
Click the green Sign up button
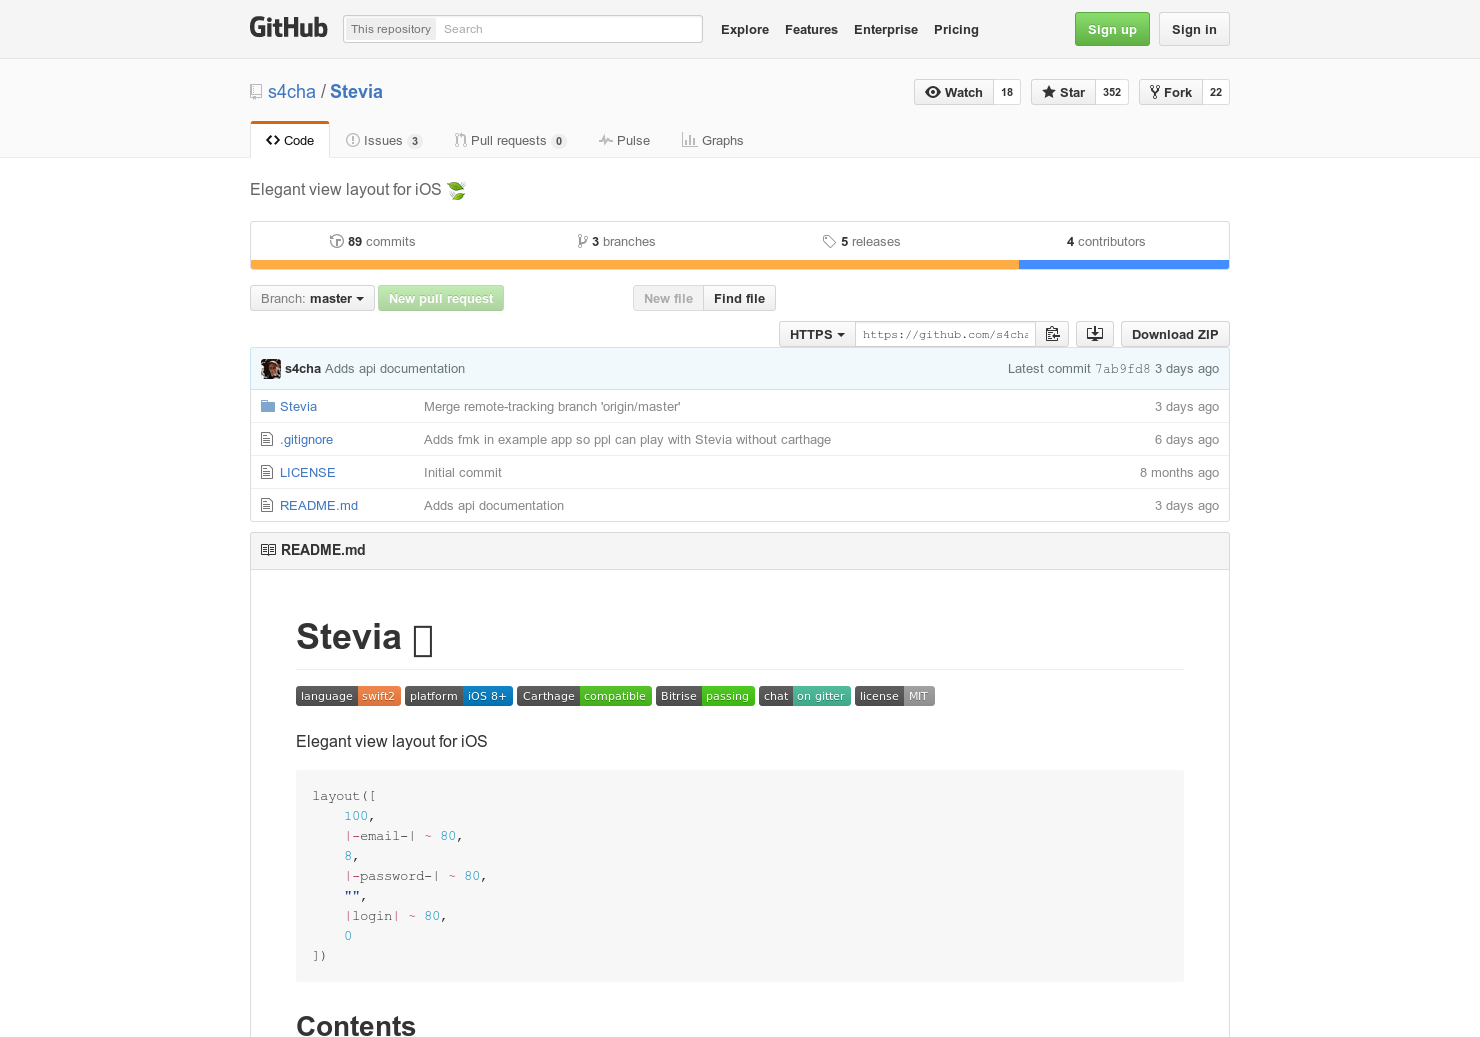pyautogui.click(x=1112, y=29)
